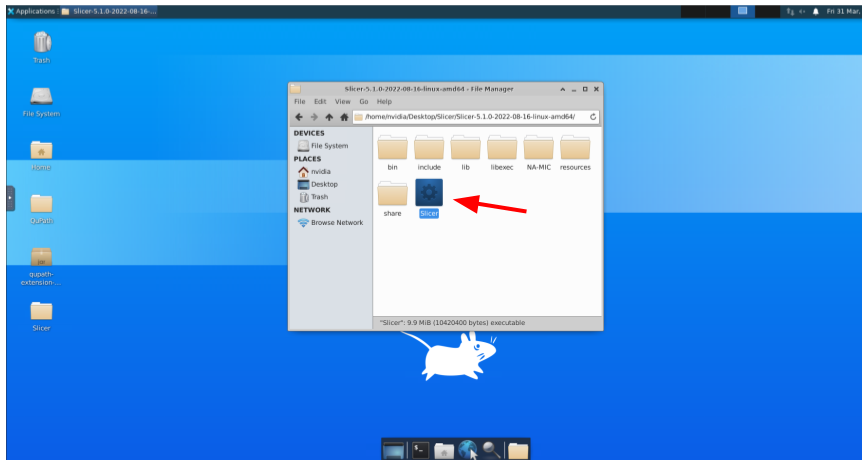Screen dimensions: 867x466
Task: Open the View menu
Action: (343, 102)
